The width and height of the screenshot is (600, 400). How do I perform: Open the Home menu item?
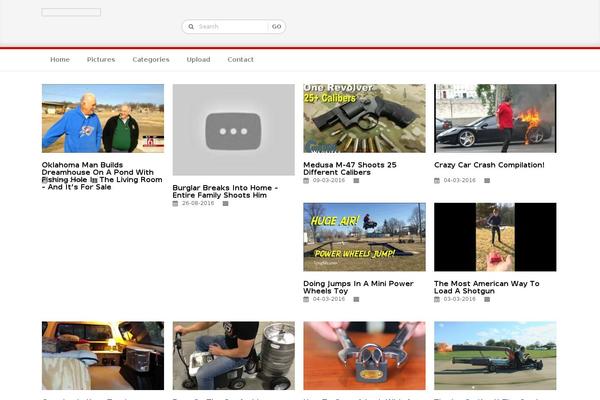pyautogui.click(x=60, y=60)
